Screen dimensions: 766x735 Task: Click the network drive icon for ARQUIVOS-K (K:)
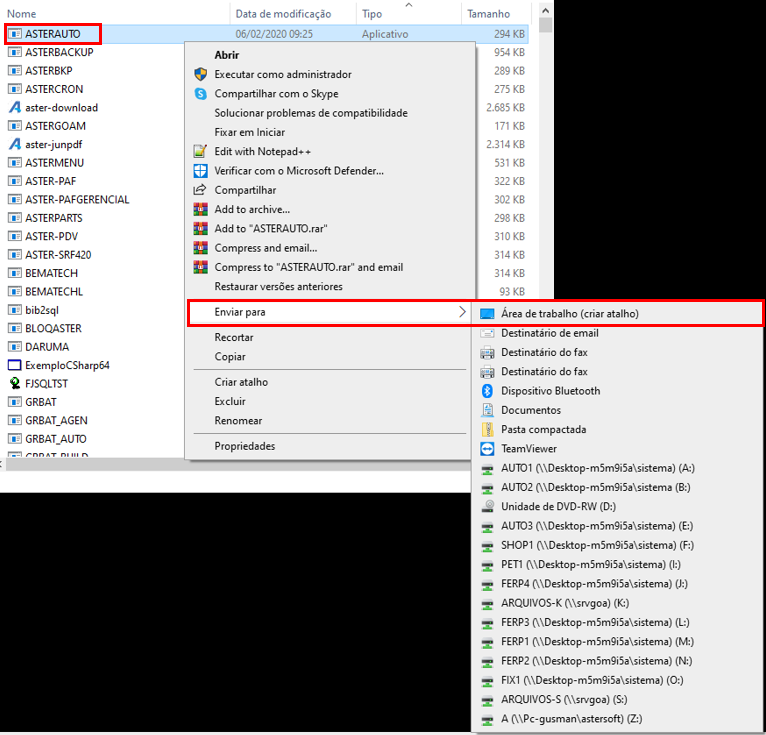point(487,604)
